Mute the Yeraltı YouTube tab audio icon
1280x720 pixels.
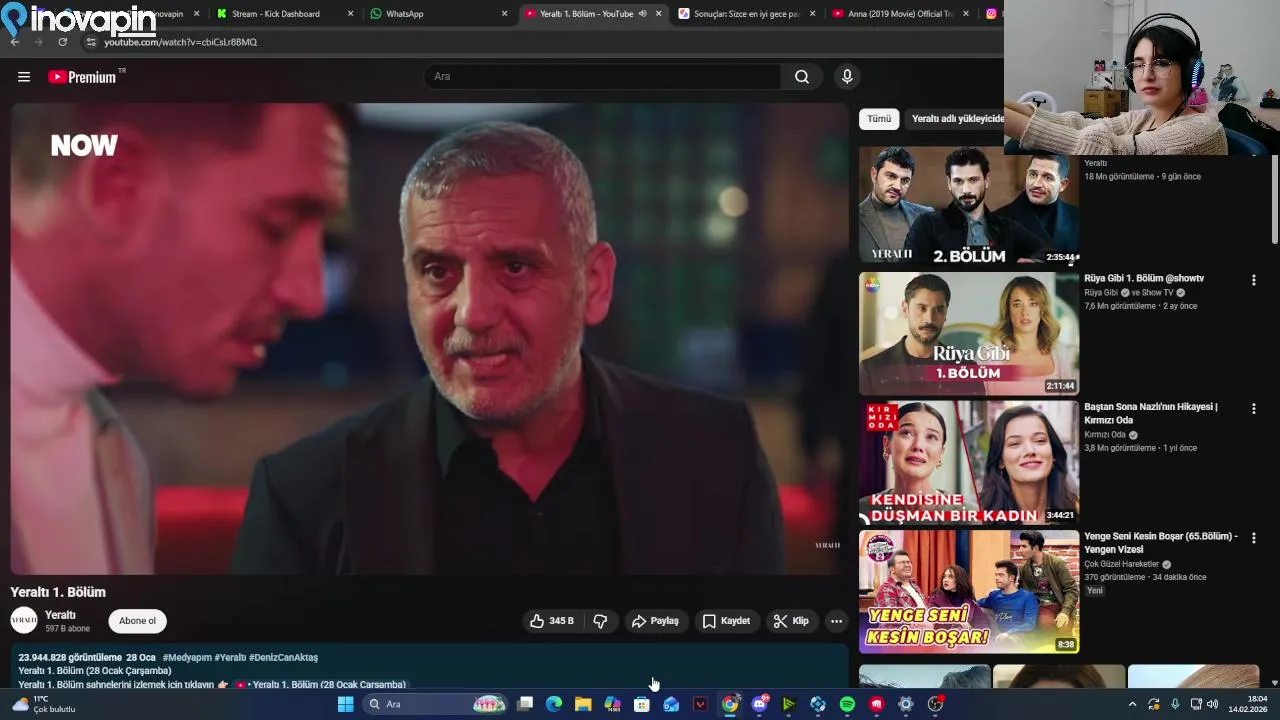pos(643,14)
